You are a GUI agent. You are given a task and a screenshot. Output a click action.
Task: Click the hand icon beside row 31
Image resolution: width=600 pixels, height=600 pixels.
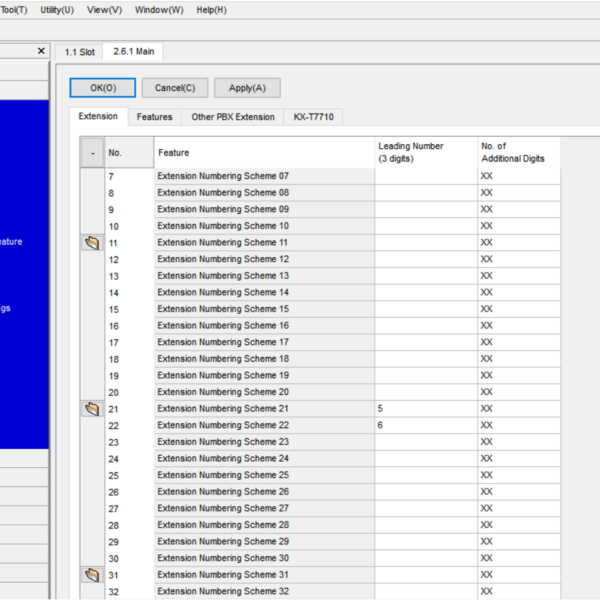pyautogui.click(x=92, y=575)
